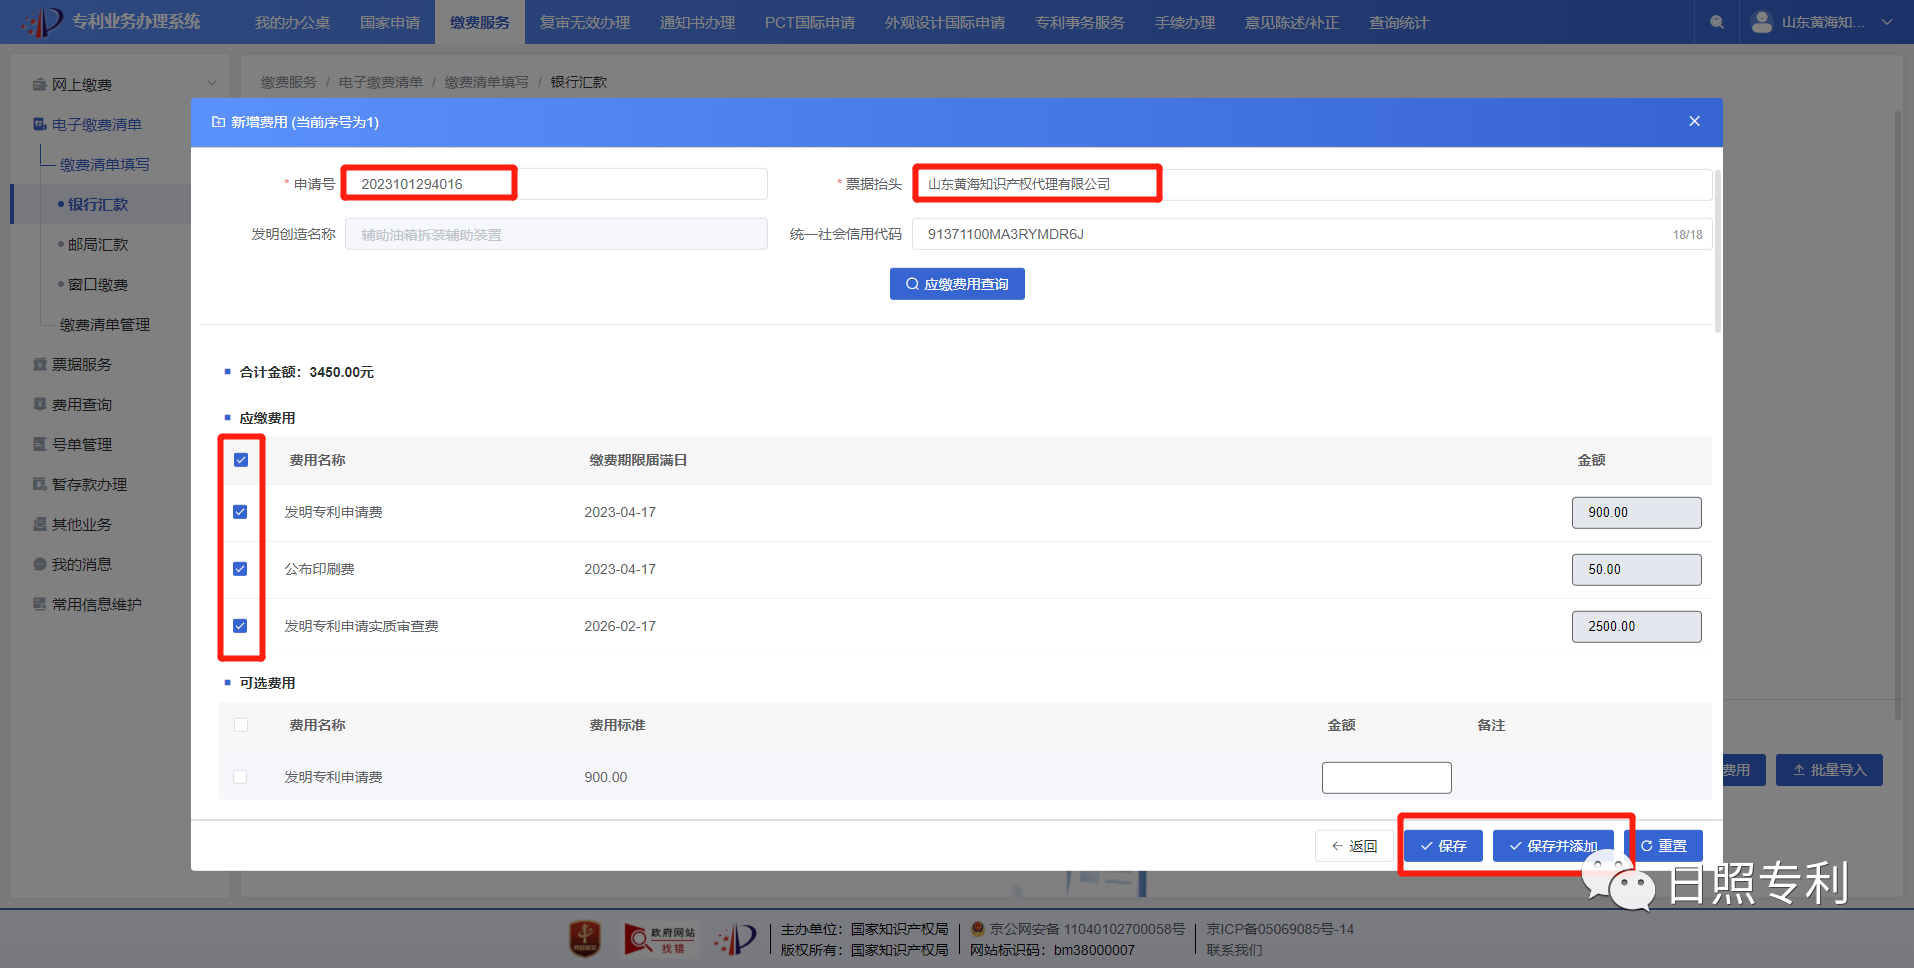The image size is (1914, 968).
Task: Click the 费用查询 sidebar icon
Action: pos(40,405)
